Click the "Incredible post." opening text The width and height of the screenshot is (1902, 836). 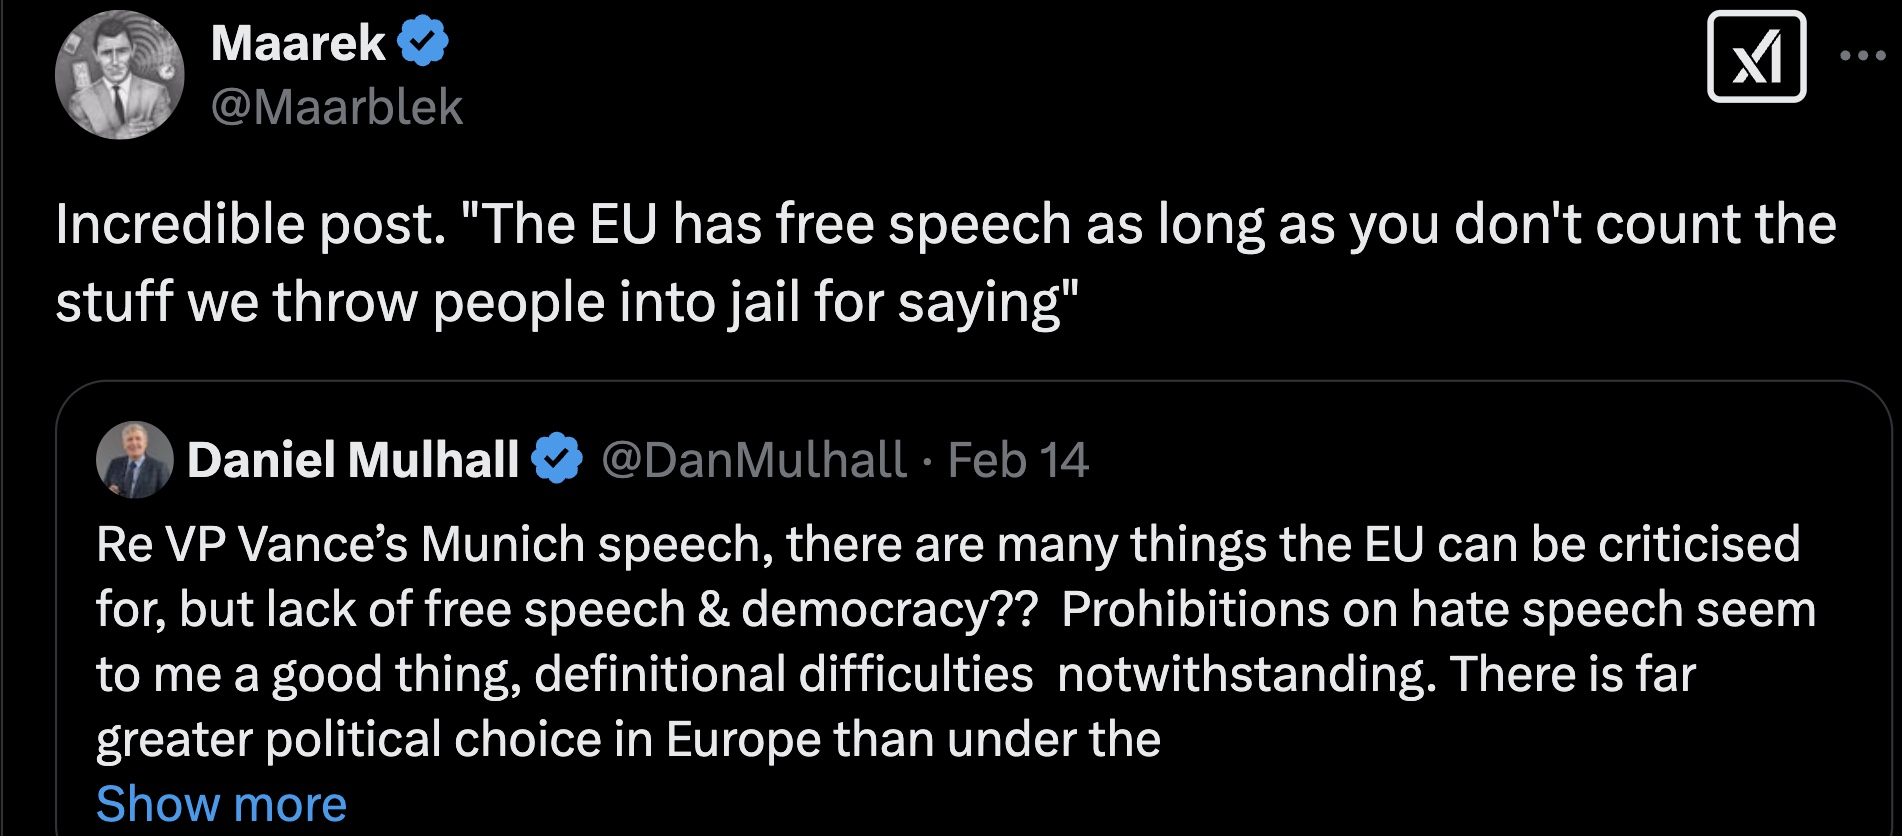pyautogui.click(x=250, y=224)
